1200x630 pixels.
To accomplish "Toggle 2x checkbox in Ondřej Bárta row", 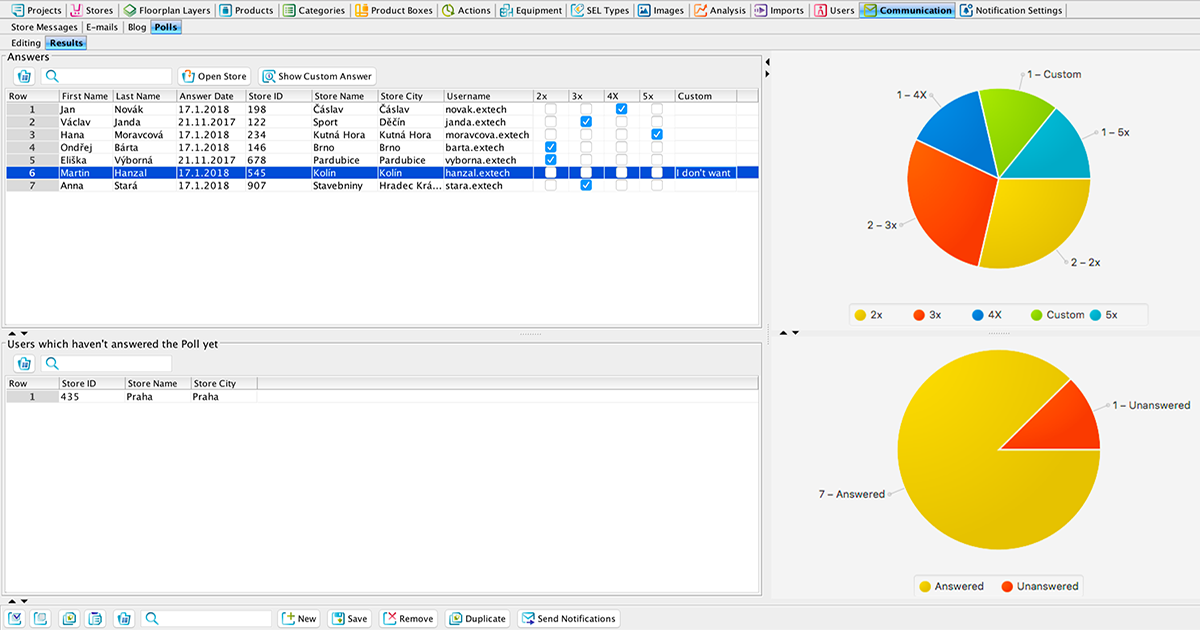I will click(x=550, y=147).
